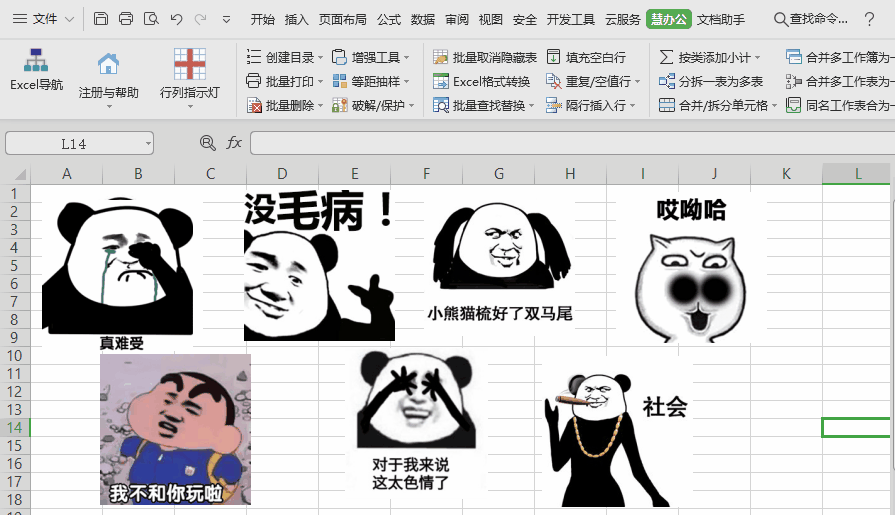Open the 文件 menu

[45, 19]
